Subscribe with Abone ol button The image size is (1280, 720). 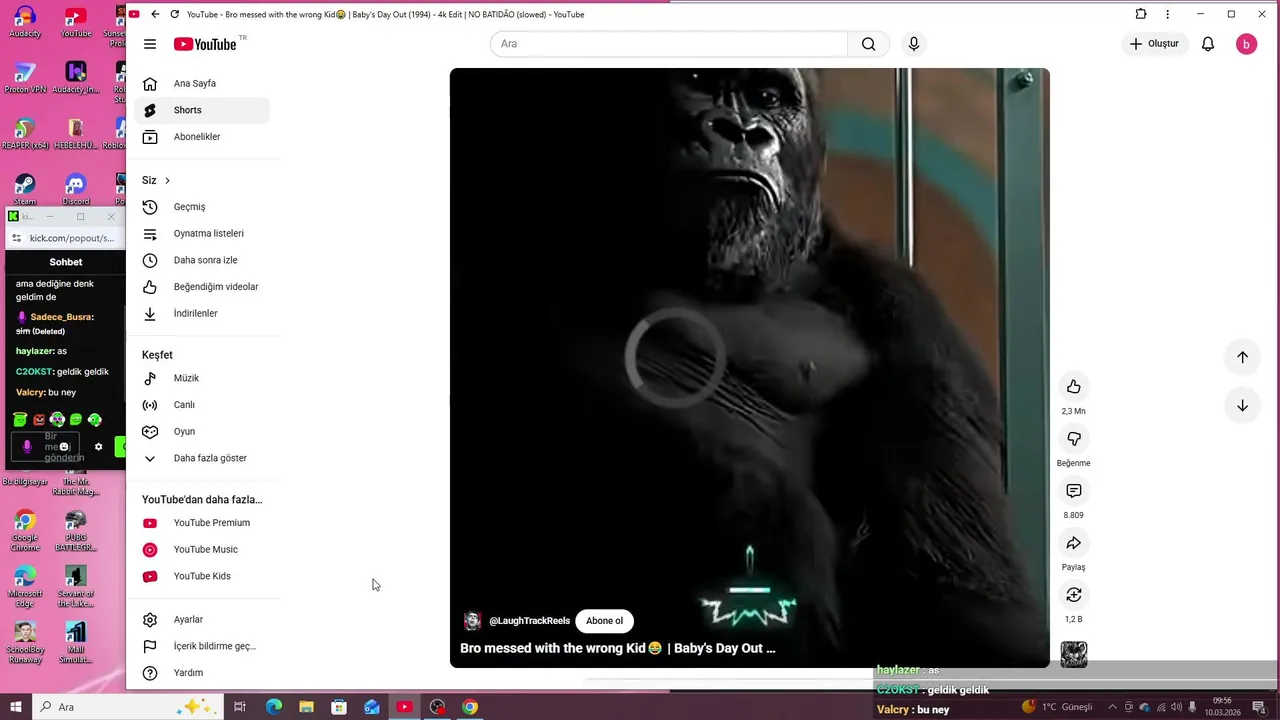point(604,621)
